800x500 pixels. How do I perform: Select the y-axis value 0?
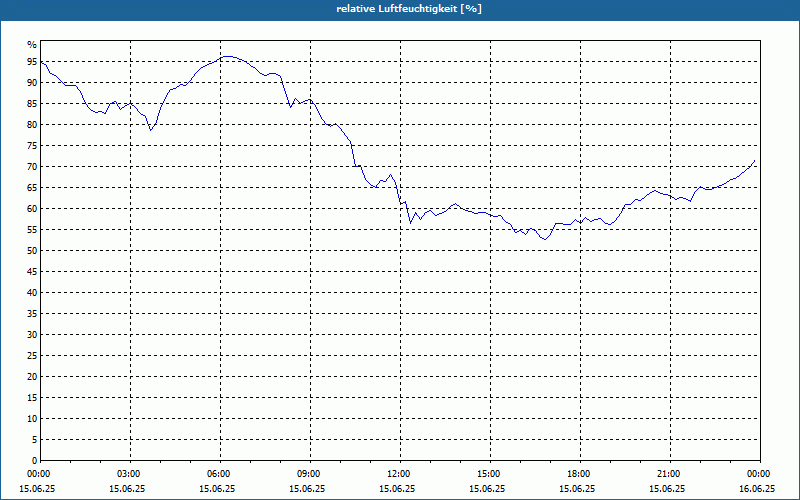click(x=34, y=460)
